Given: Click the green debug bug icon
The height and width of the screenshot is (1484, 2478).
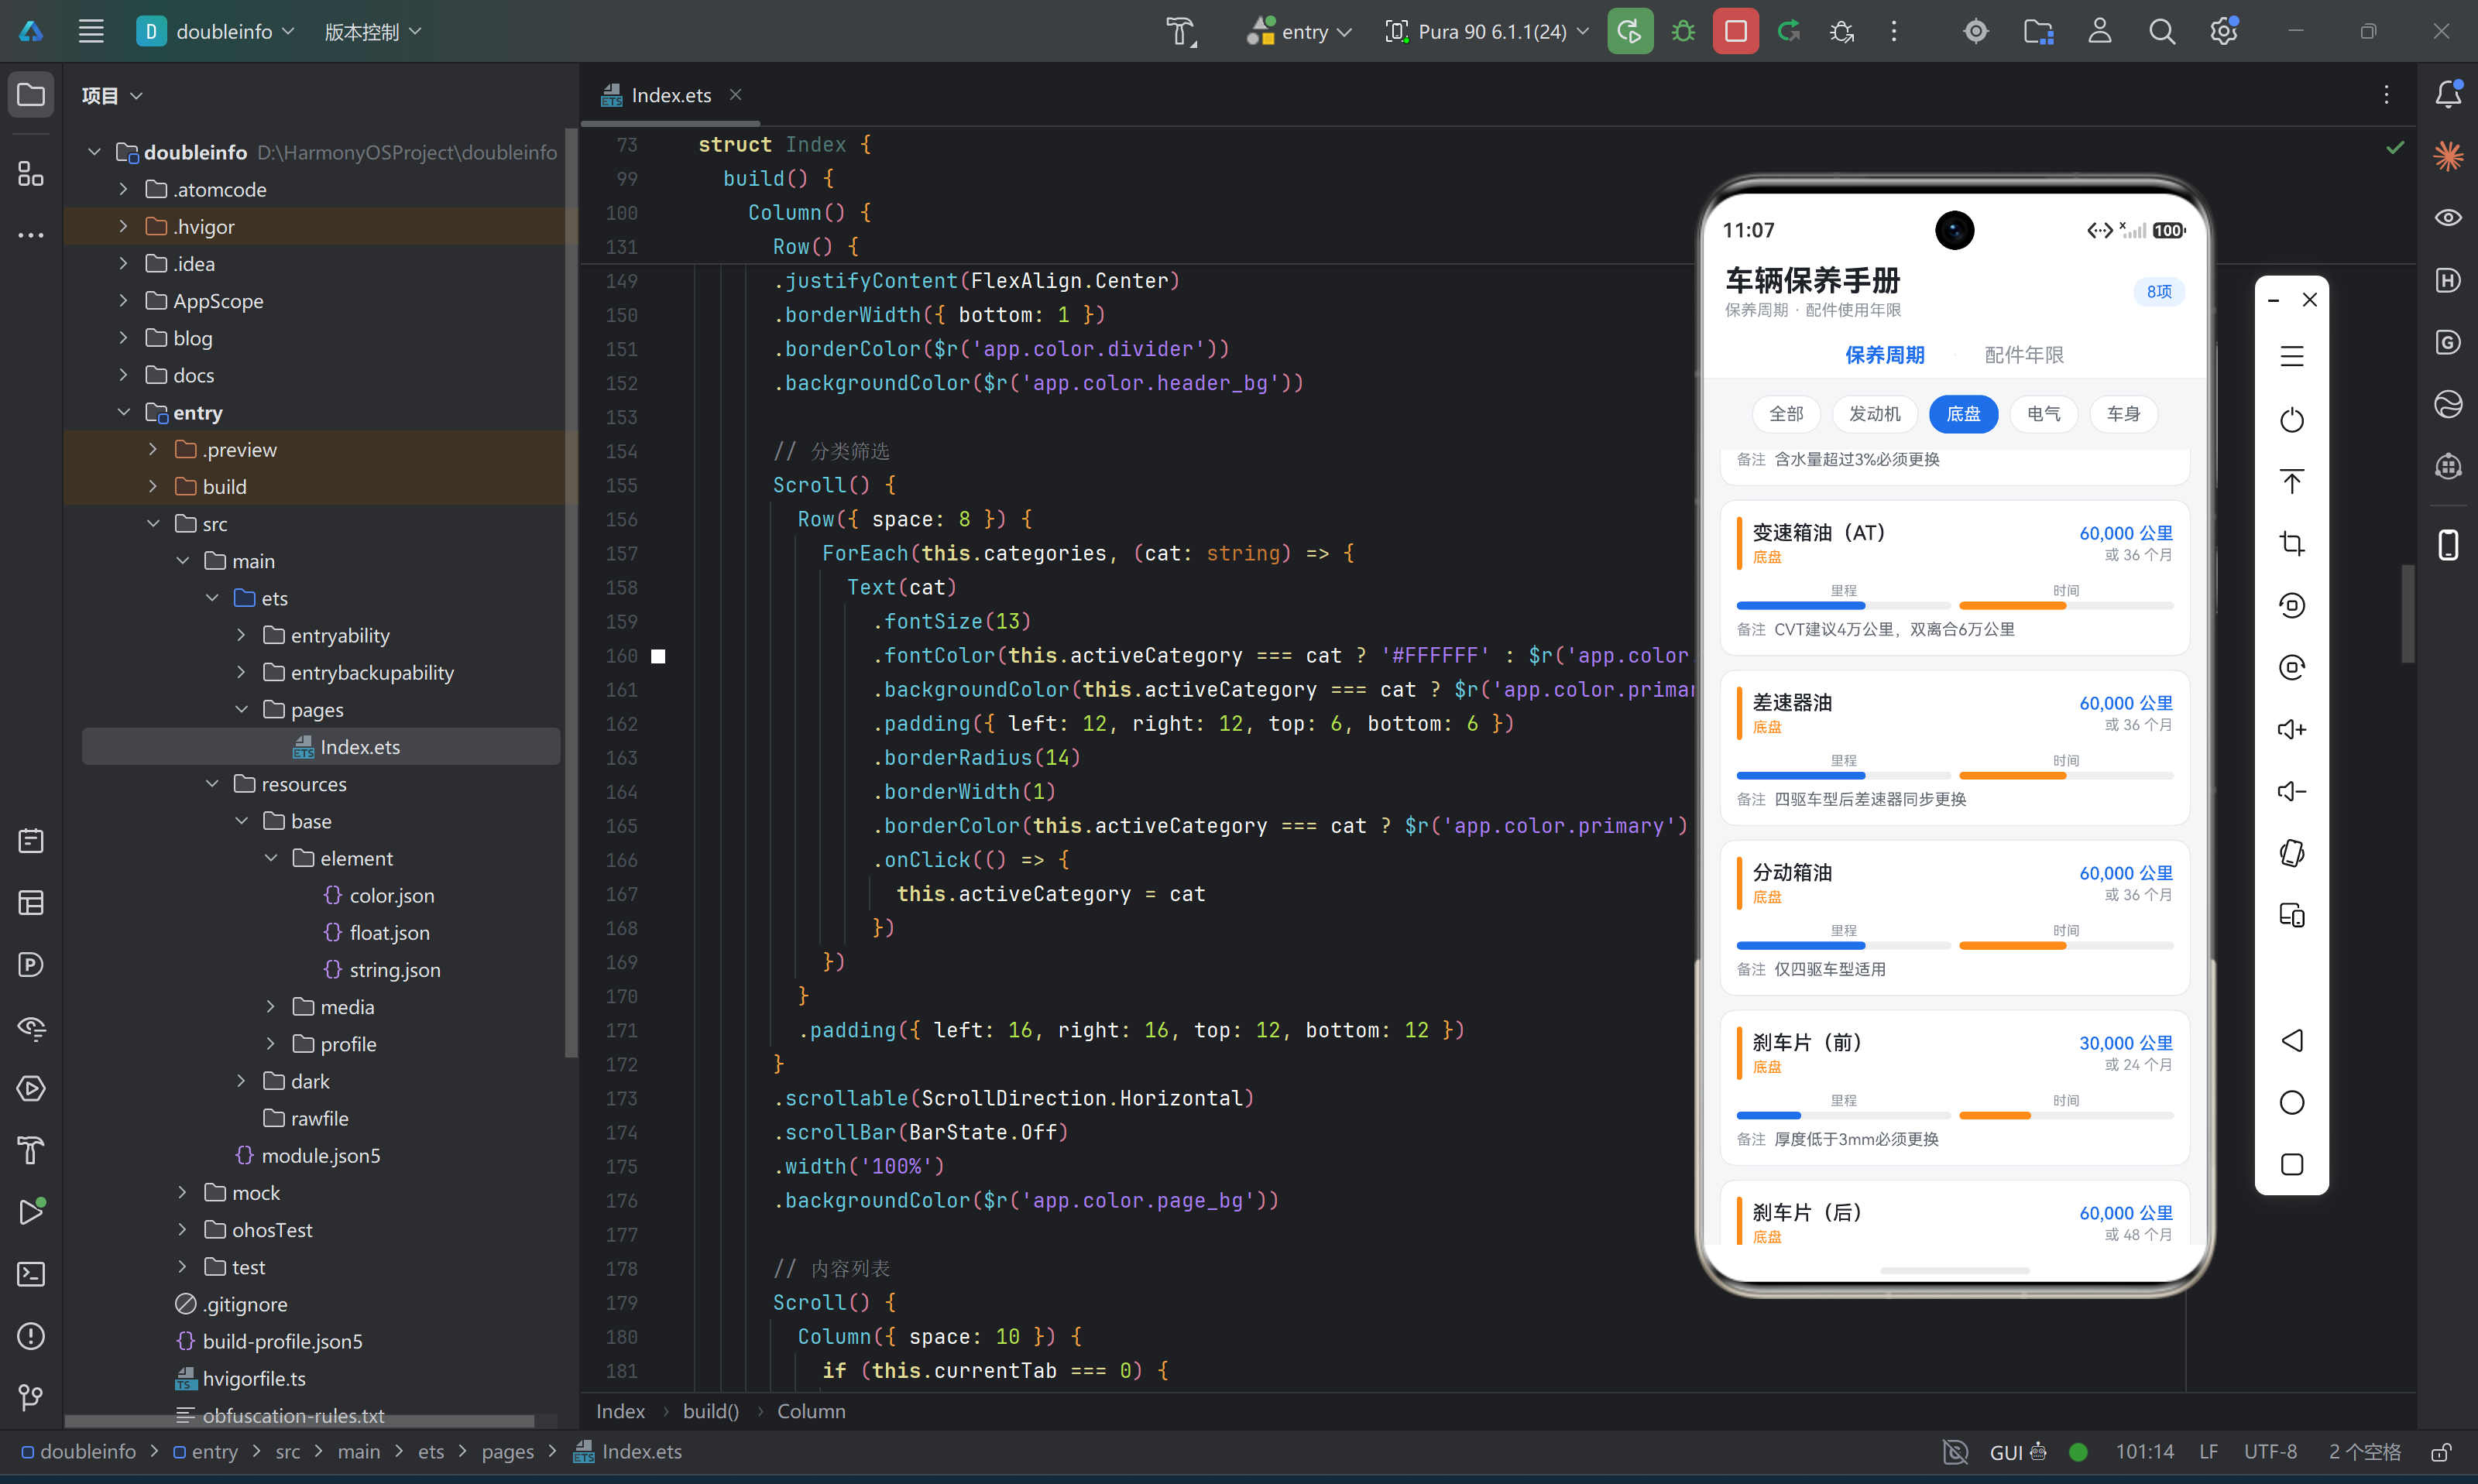Looking at the screenshot, I should (x=1683, y=31).
